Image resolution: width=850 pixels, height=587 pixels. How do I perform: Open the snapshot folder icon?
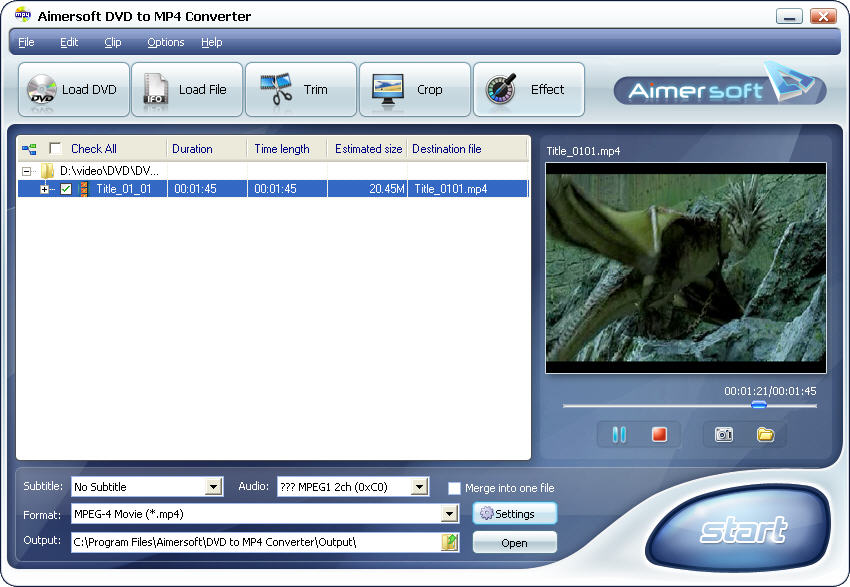[765, 434]
